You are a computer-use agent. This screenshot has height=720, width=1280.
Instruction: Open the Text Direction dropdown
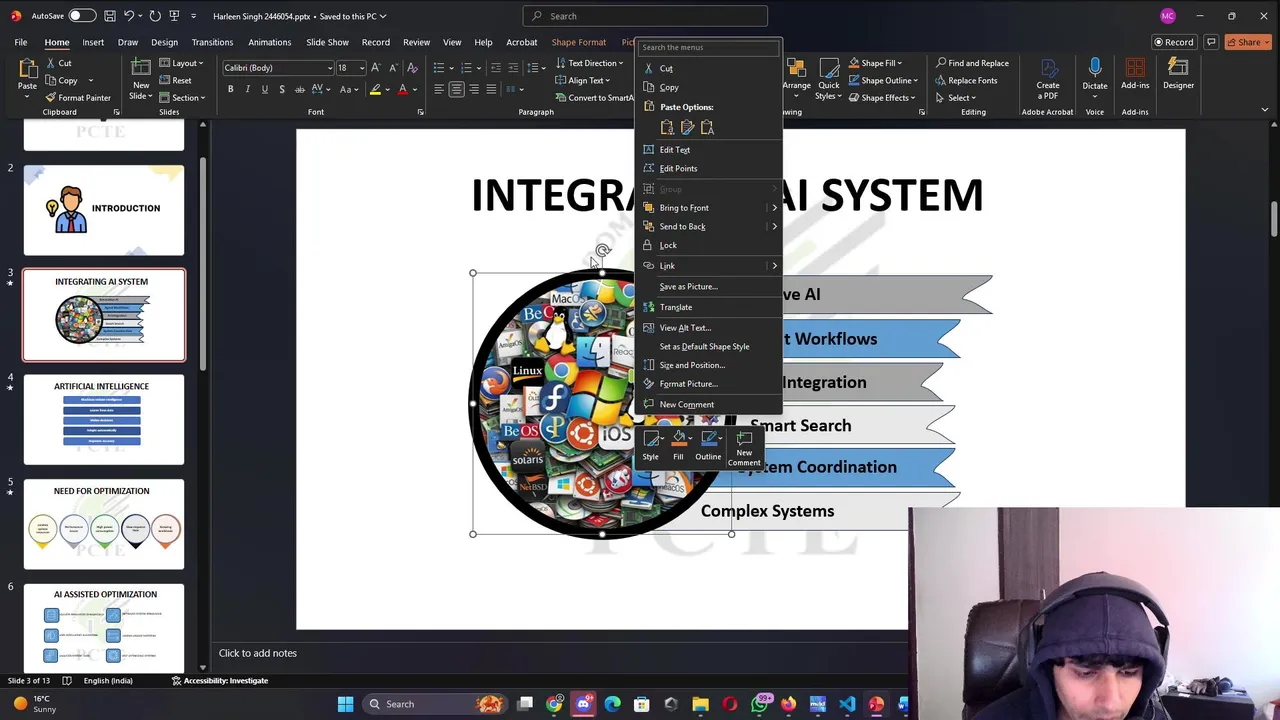(590, 63)
